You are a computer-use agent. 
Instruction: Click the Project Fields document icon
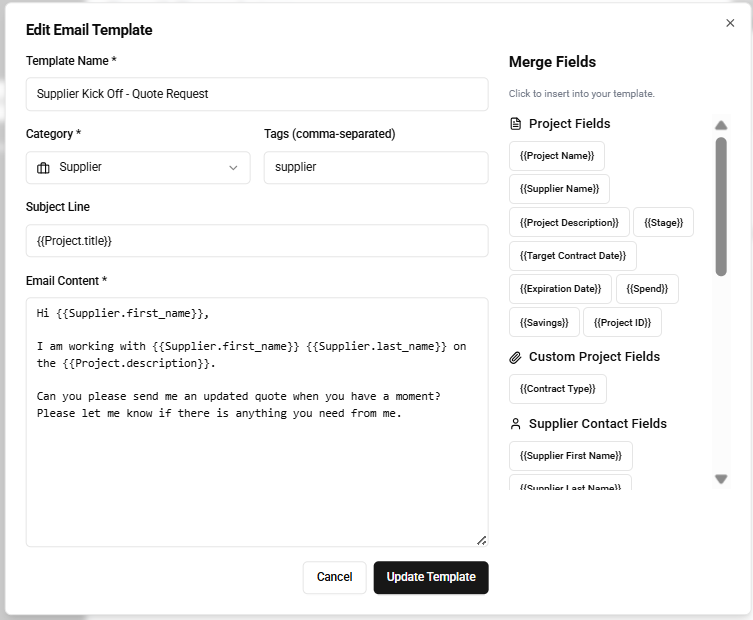516,124
